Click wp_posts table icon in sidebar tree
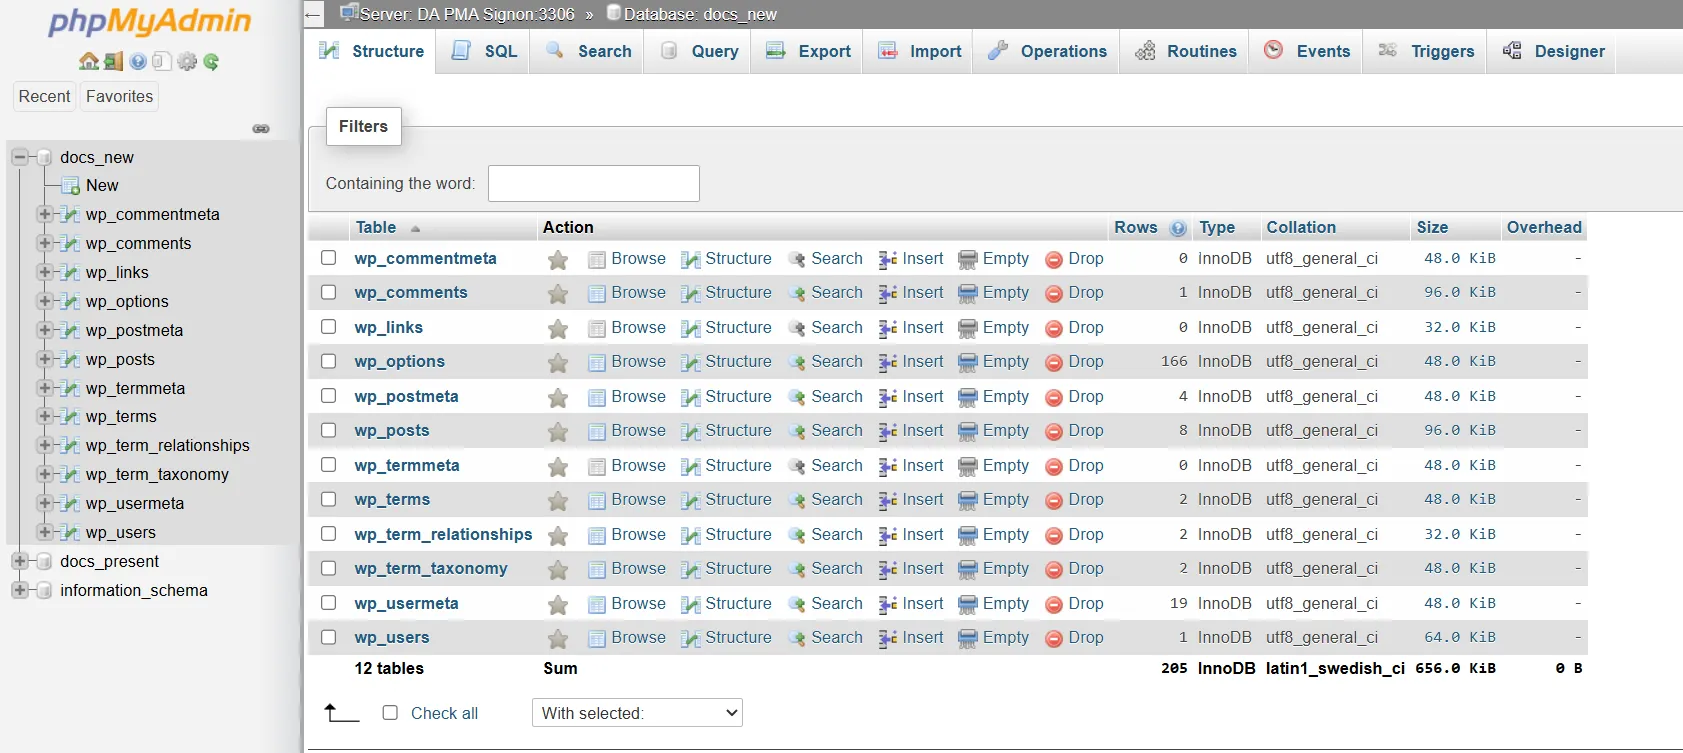 tap(70, 360)
